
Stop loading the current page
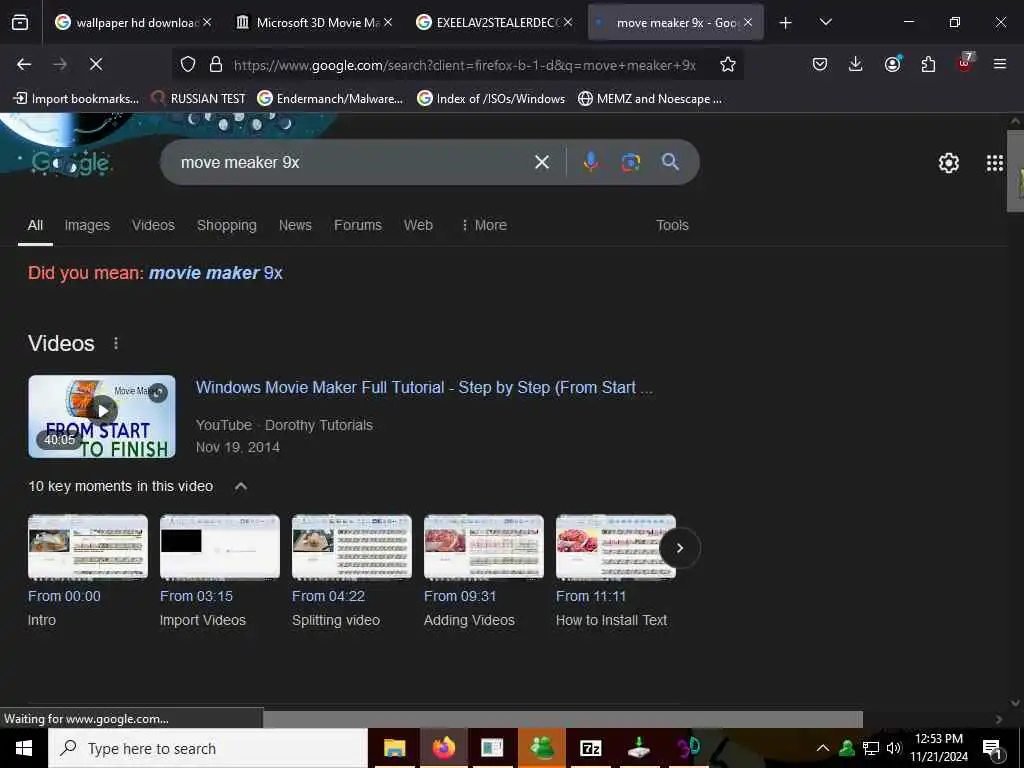tap(96, 64)
